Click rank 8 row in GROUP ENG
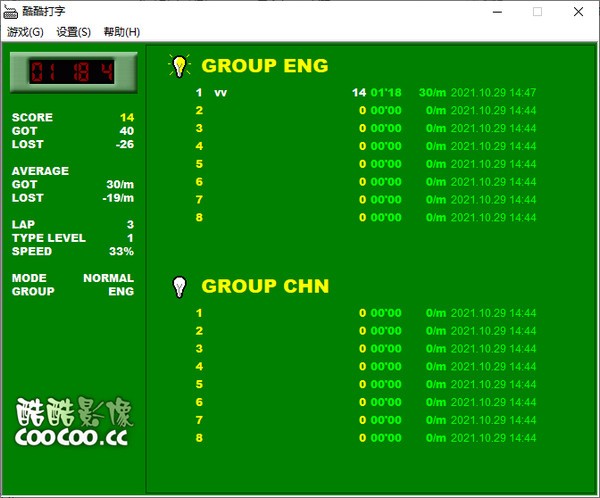600x498 pixels. pyautogui.click(x=366, y=218)
